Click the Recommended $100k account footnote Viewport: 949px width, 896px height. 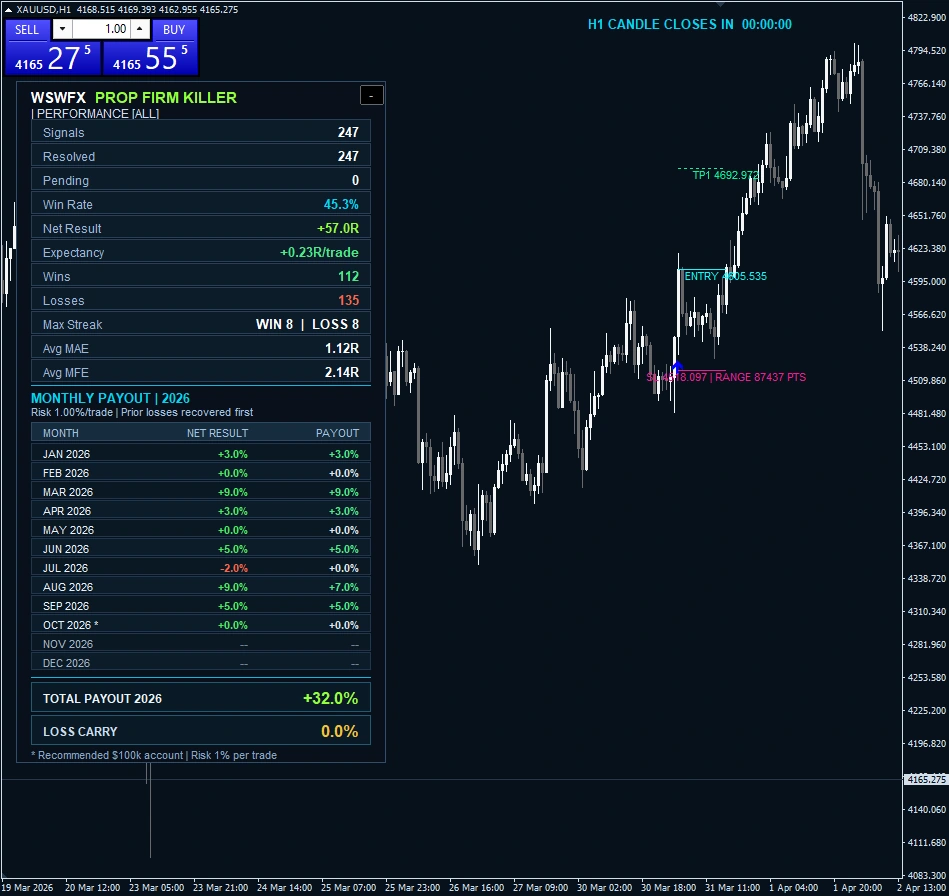(154, 755)
